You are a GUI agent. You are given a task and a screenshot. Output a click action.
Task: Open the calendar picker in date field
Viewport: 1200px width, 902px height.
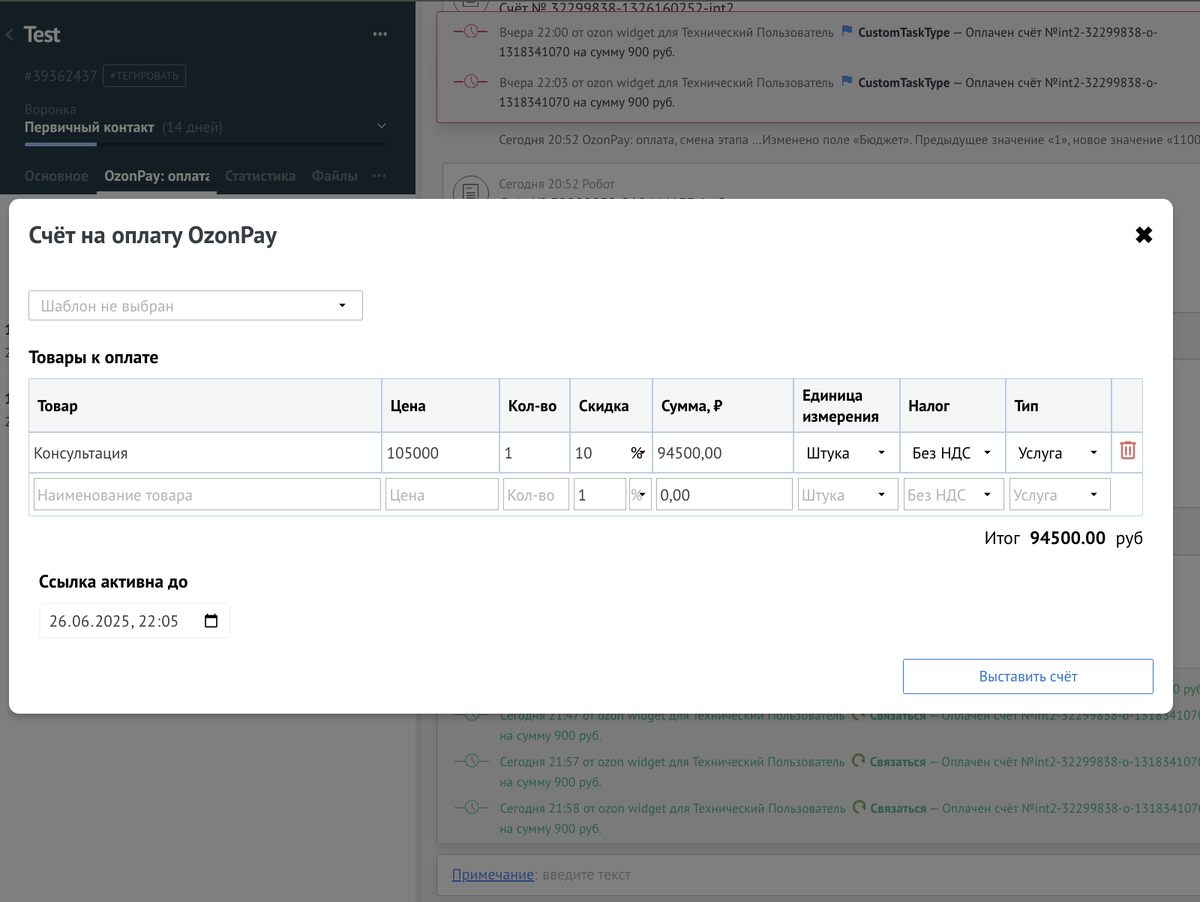coord(211,621)
